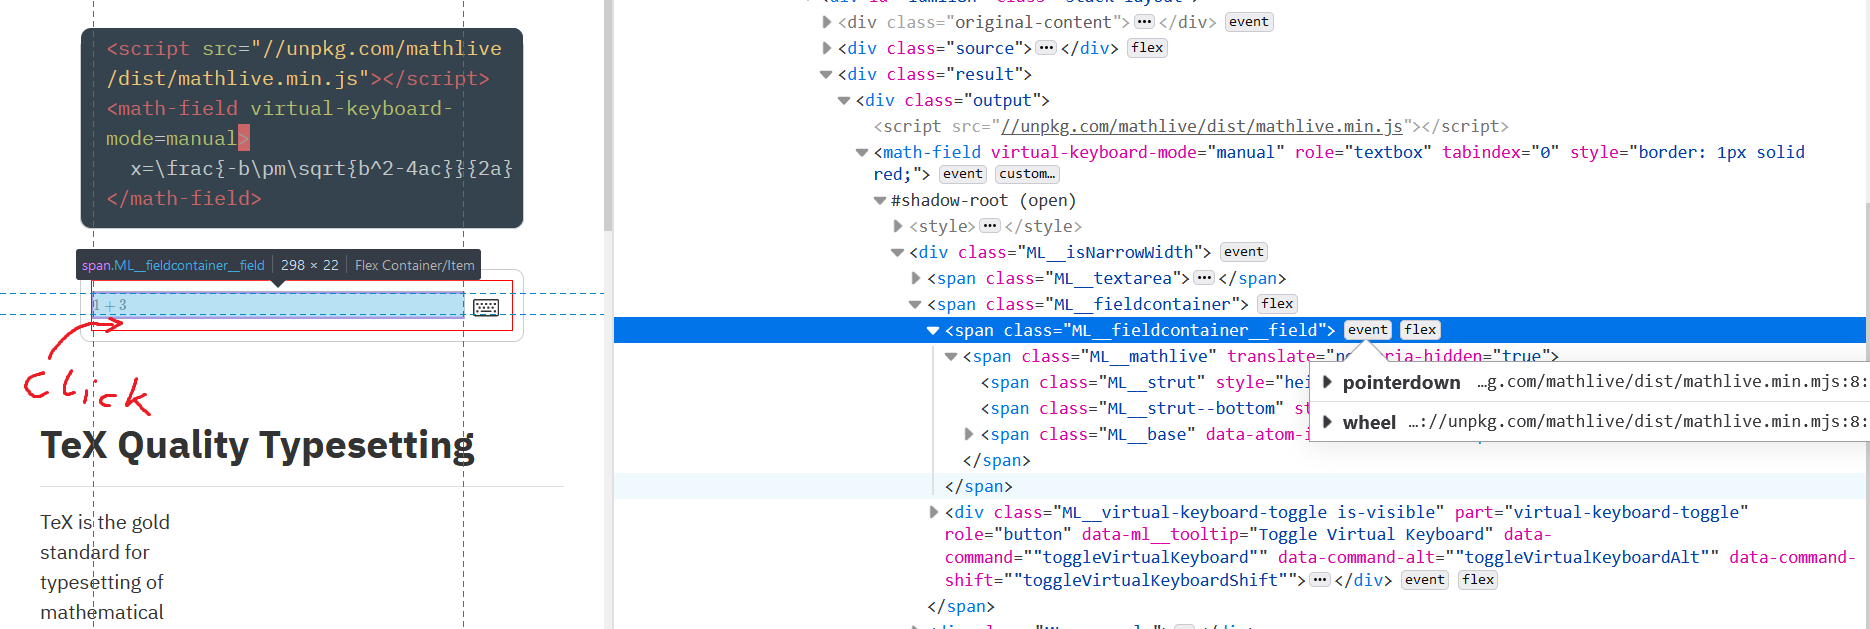Image resolution: width=1870 pixels, height=629 pixels.
Task: Click ellipsis badge in ML__textarea span
Action: [x=1204, y=278]
